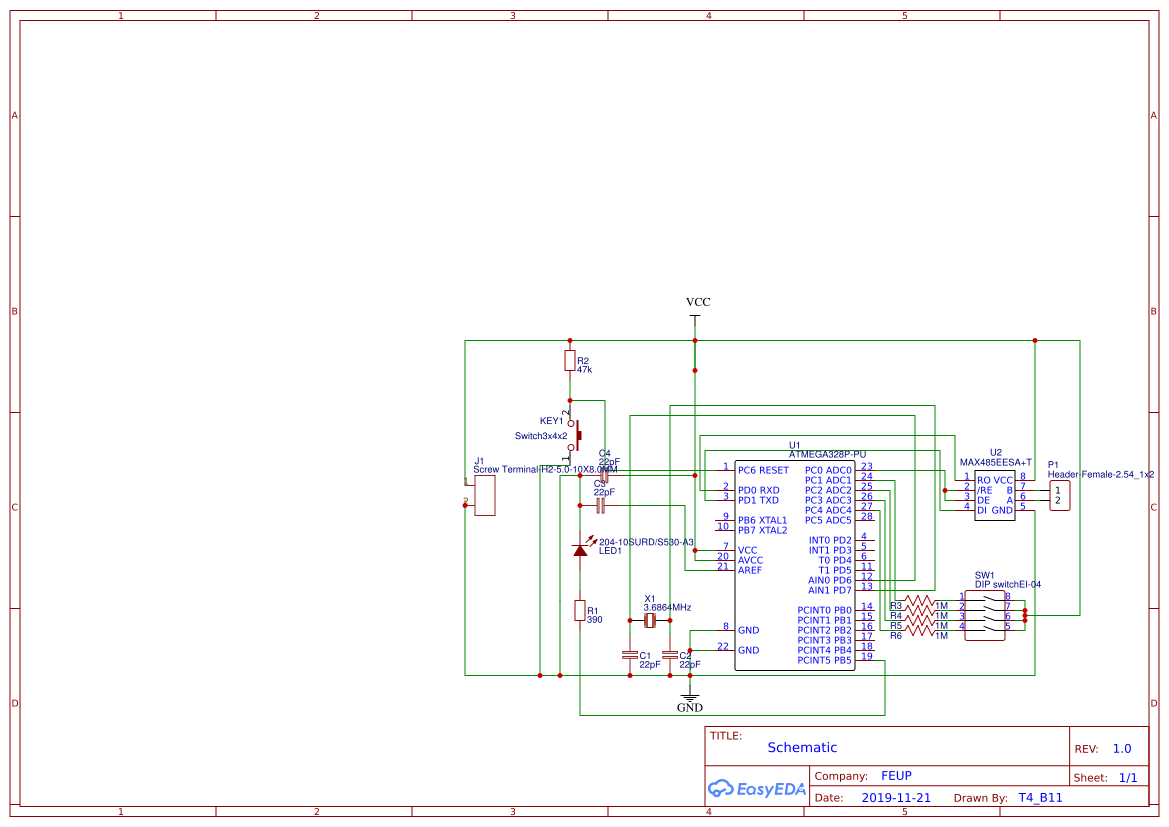
Task: Click the REV 1.0 value
Action: coord(1122,748)
